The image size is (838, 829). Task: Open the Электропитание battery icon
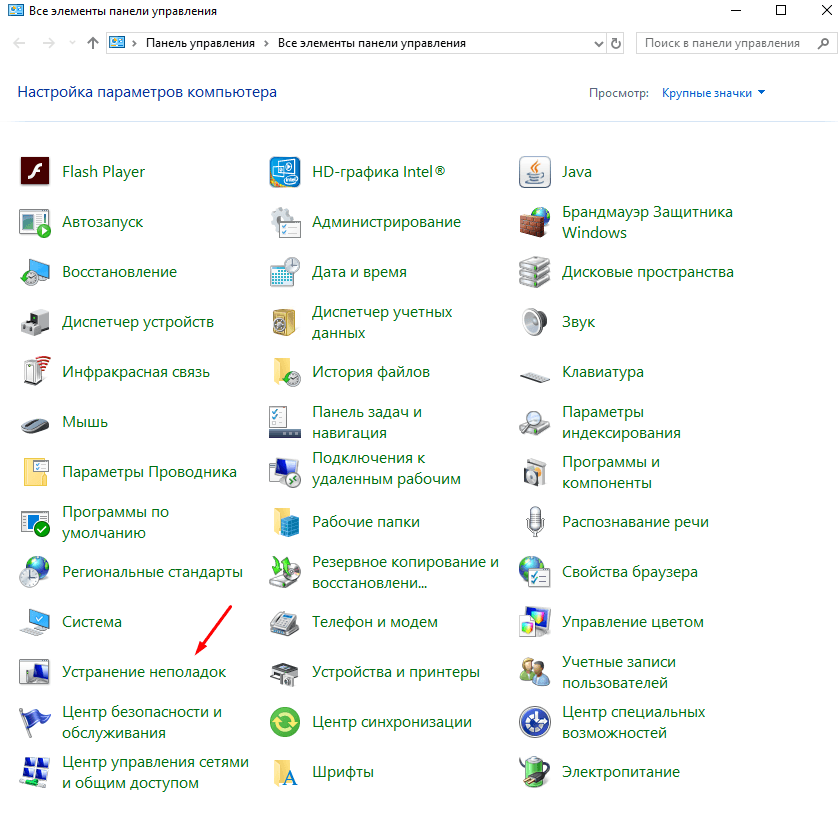[534, 772]
